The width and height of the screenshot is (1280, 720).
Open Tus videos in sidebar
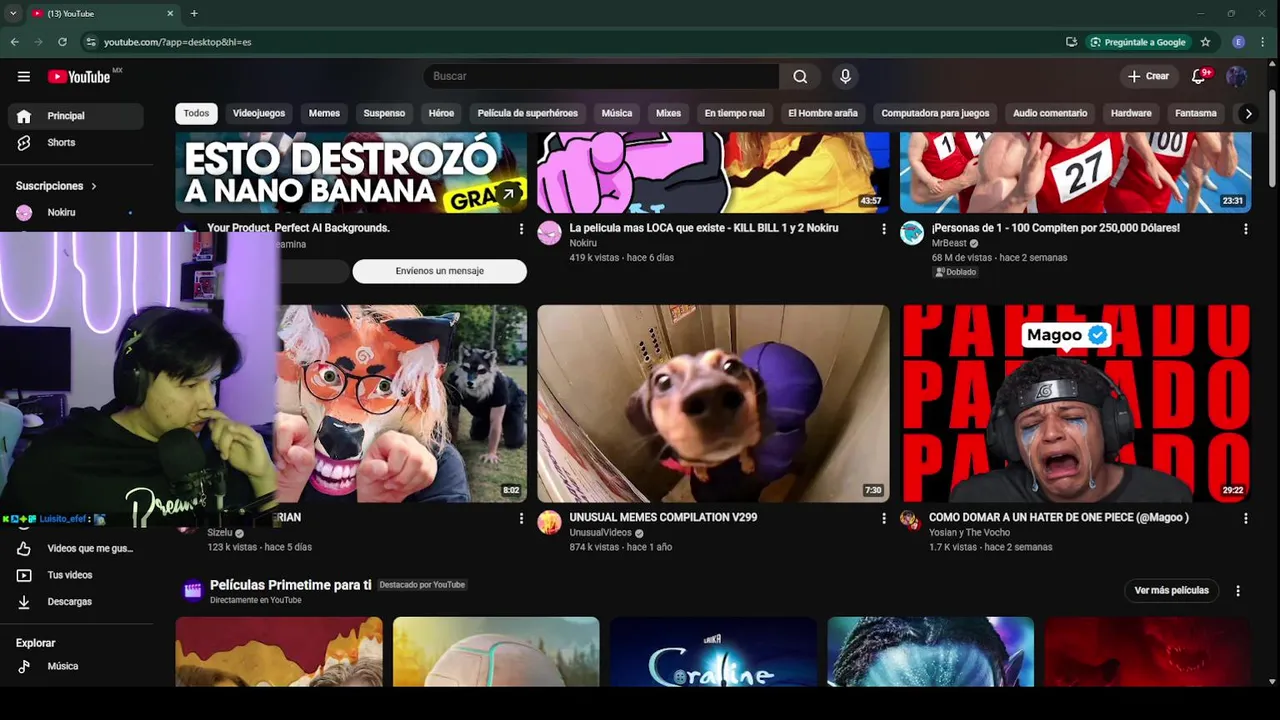click(76, 575)
